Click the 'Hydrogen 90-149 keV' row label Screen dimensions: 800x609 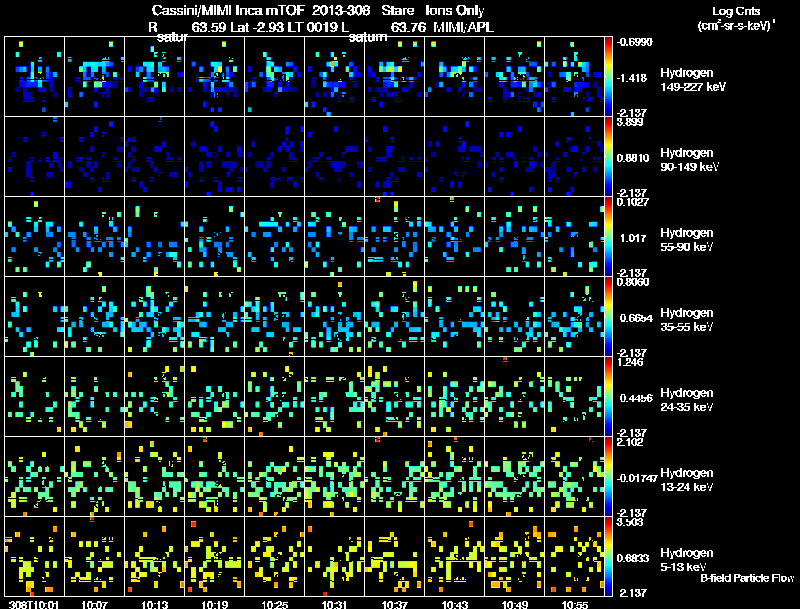coord(690,160)
